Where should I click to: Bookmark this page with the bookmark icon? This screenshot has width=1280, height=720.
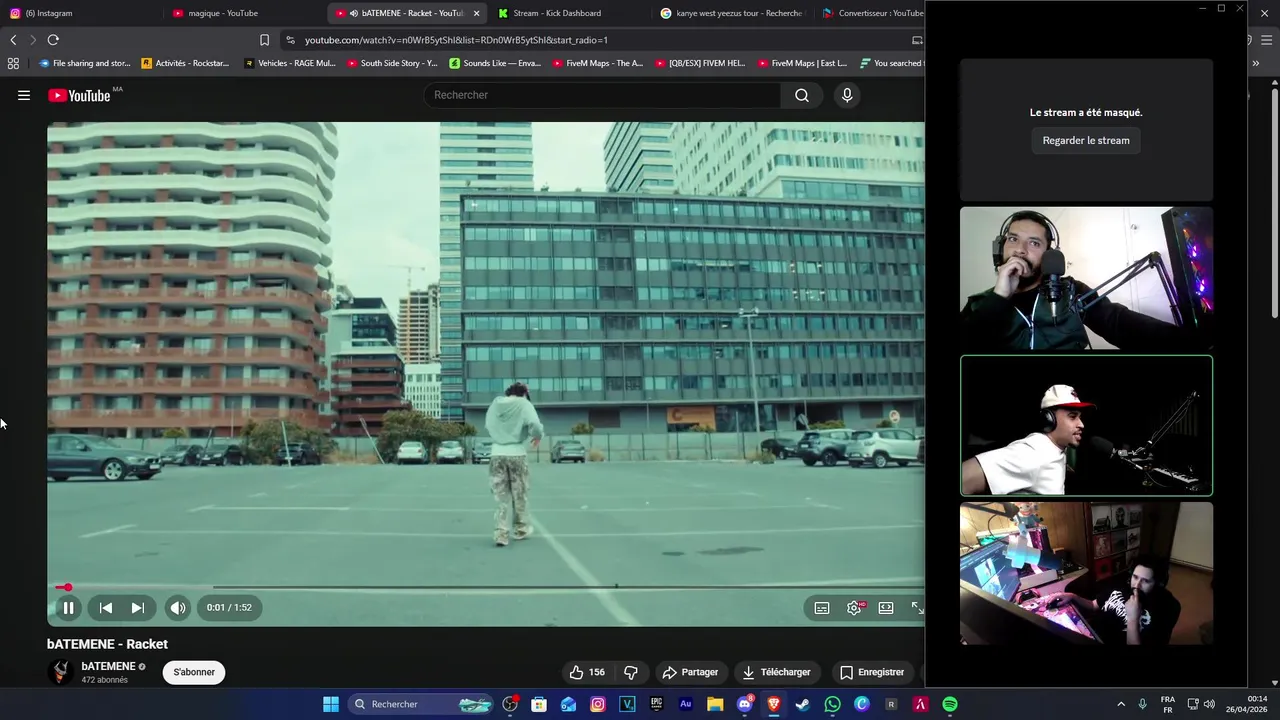pos(264,40)
